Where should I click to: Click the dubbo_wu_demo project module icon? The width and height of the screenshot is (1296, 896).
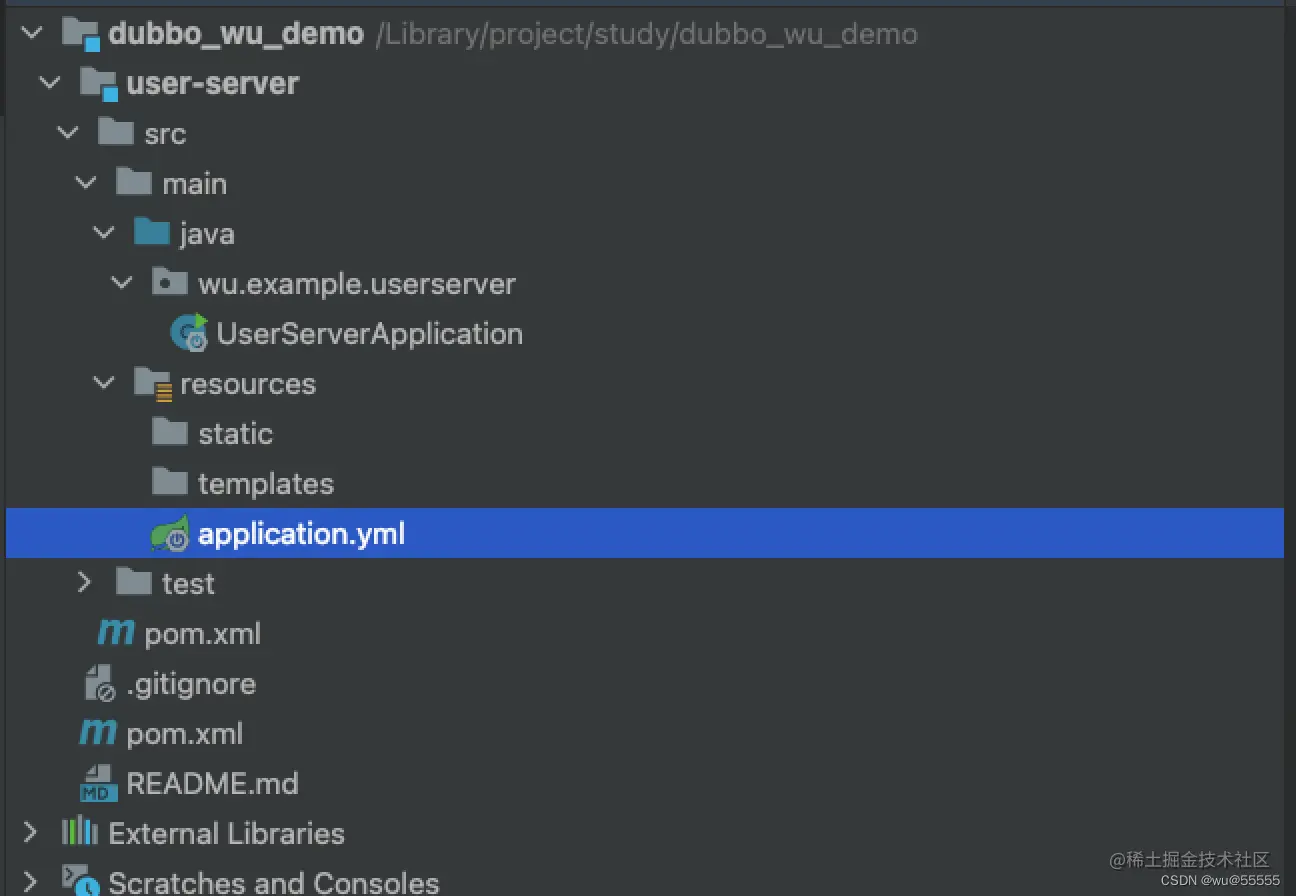[81, 34]
